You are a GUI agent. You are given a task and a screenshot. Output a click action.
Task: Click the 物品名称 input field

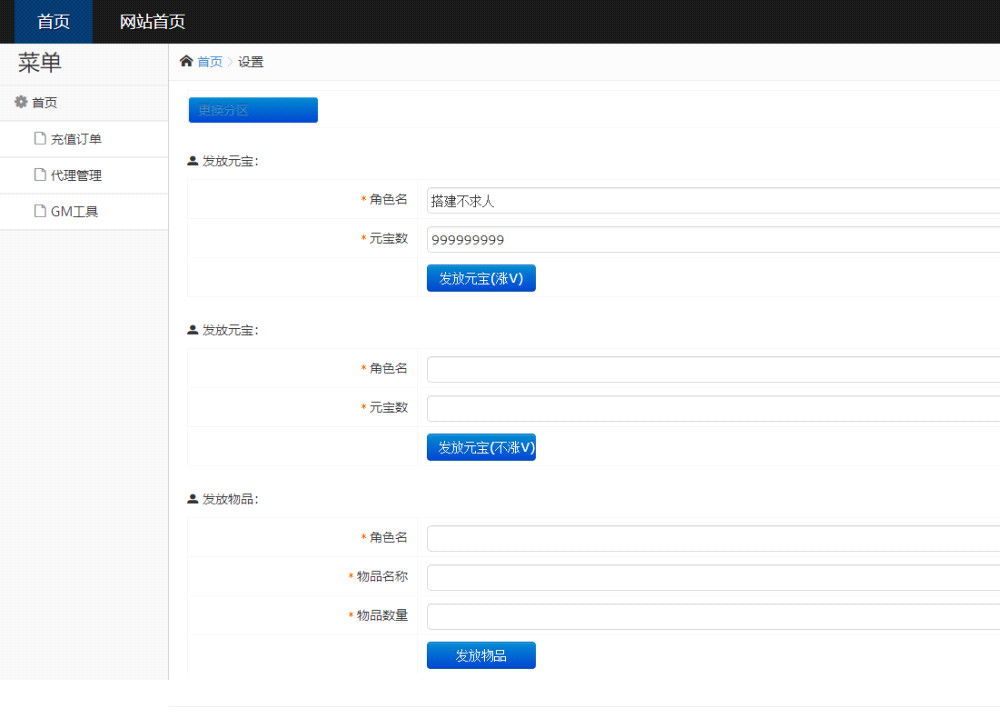pyautogui.click(x=712, y=577)
